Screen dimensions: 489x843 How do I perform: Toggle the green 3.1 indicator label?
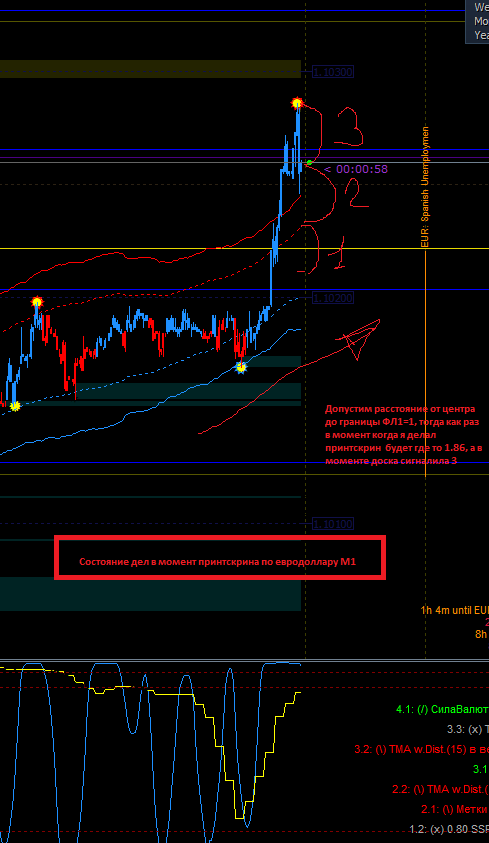tap(481, 769)
